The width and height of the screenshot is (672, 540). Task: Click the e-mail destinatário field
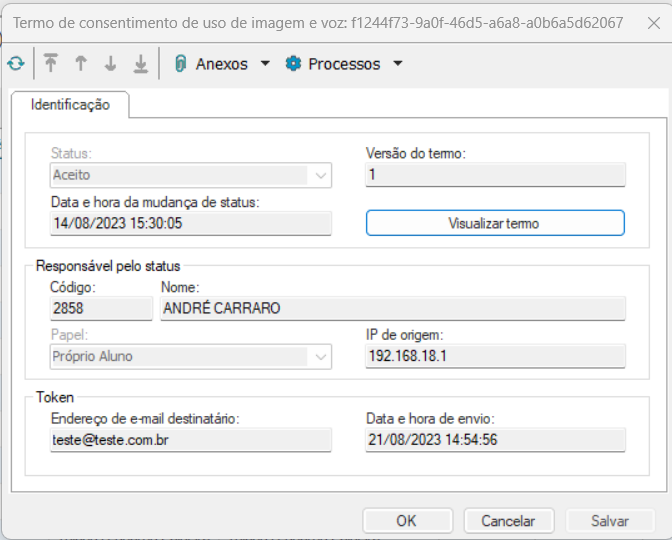(191, 440)
